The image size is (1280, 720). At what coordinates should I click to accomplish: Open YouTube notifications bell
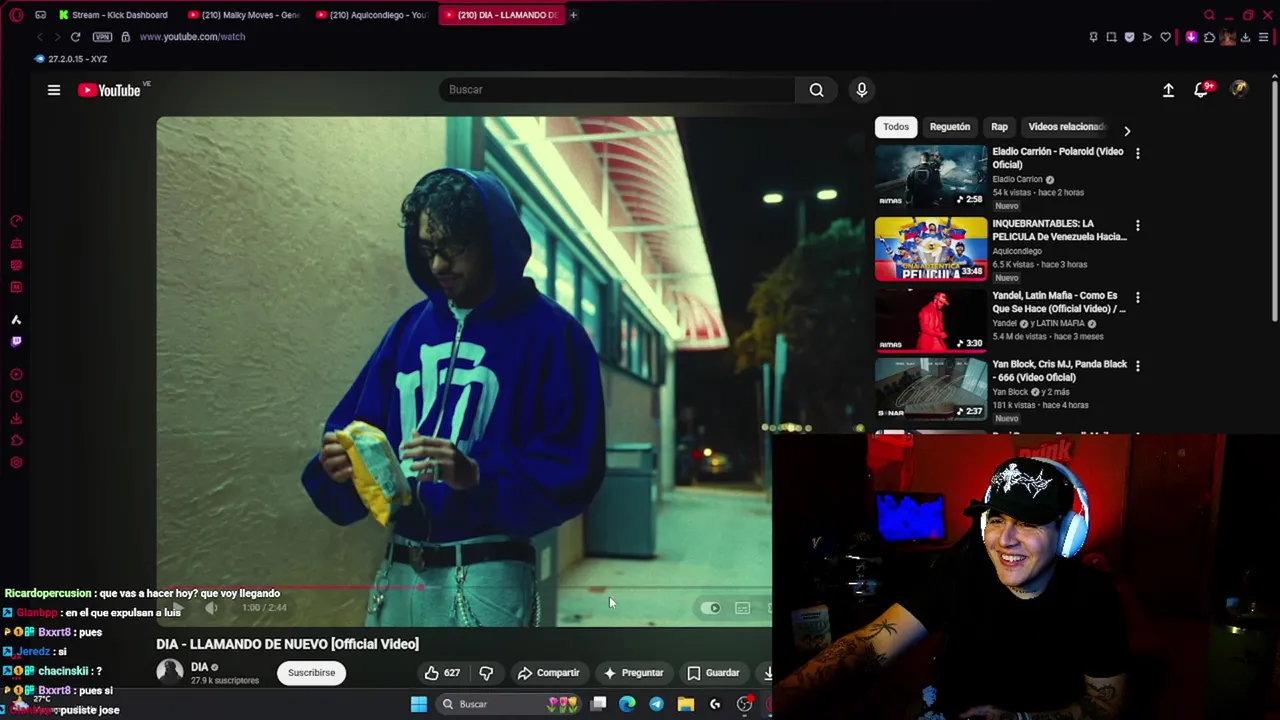point(1202,90)
